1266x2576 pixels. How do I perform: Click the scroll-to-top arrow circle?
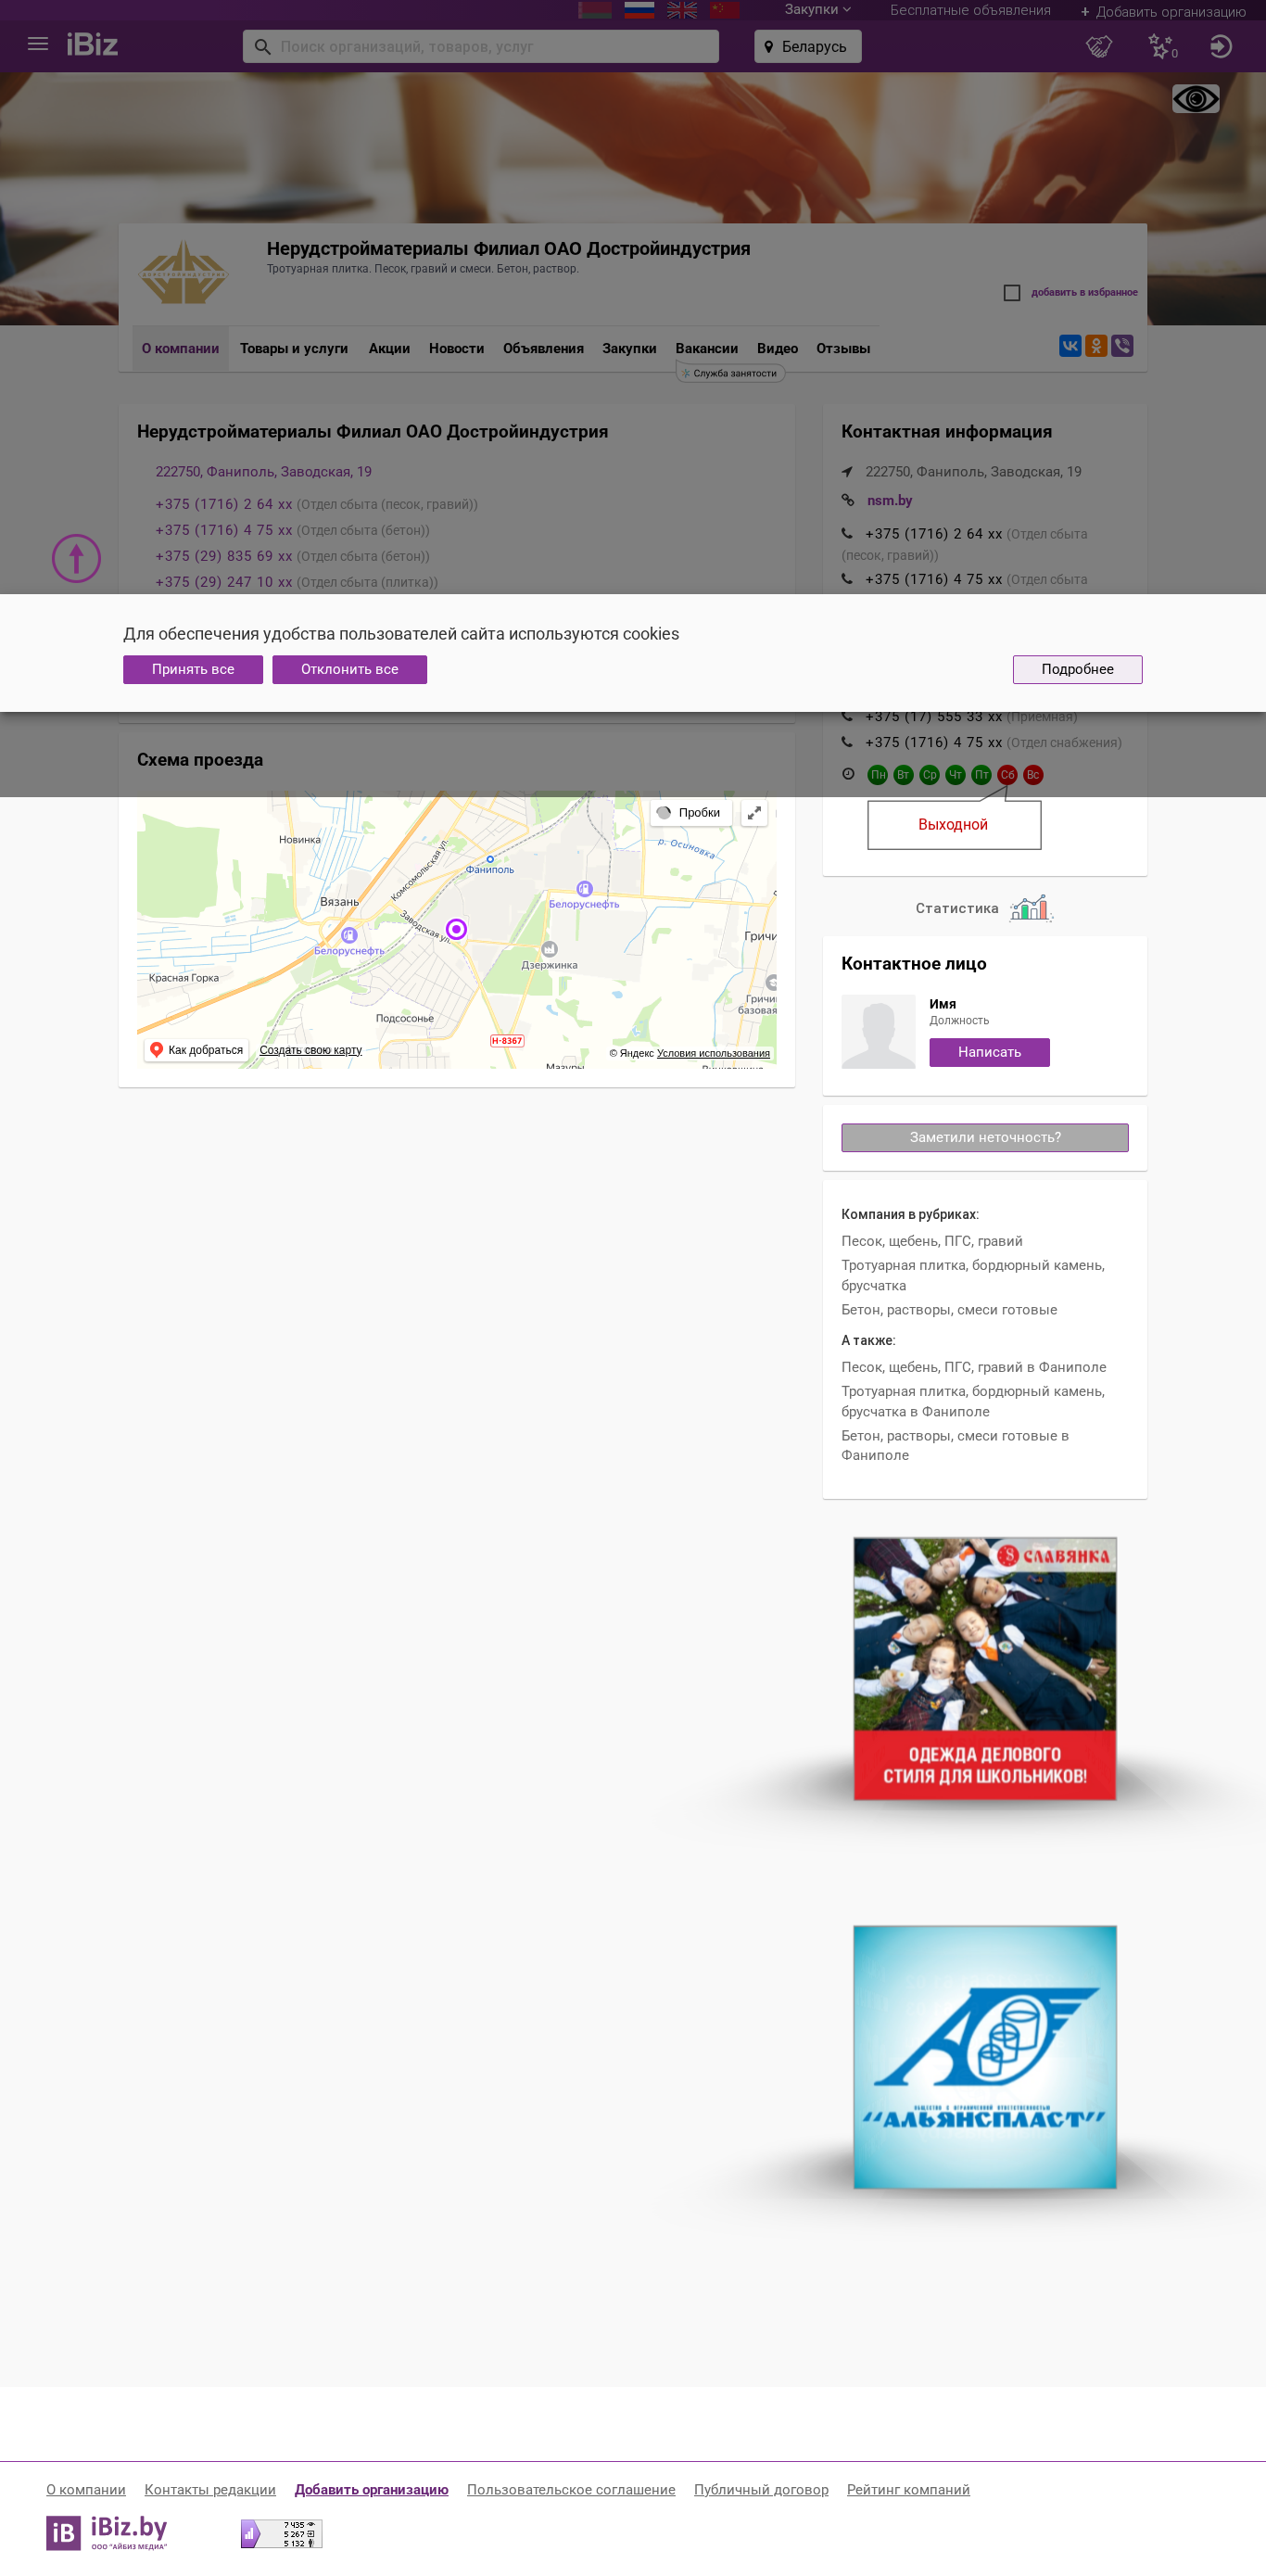(76, 558)
